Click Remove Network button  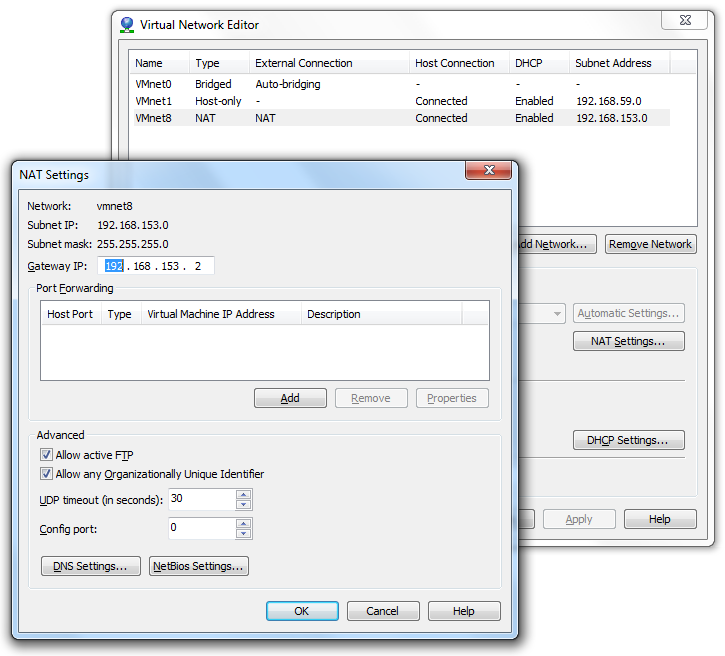pos(651,244)
